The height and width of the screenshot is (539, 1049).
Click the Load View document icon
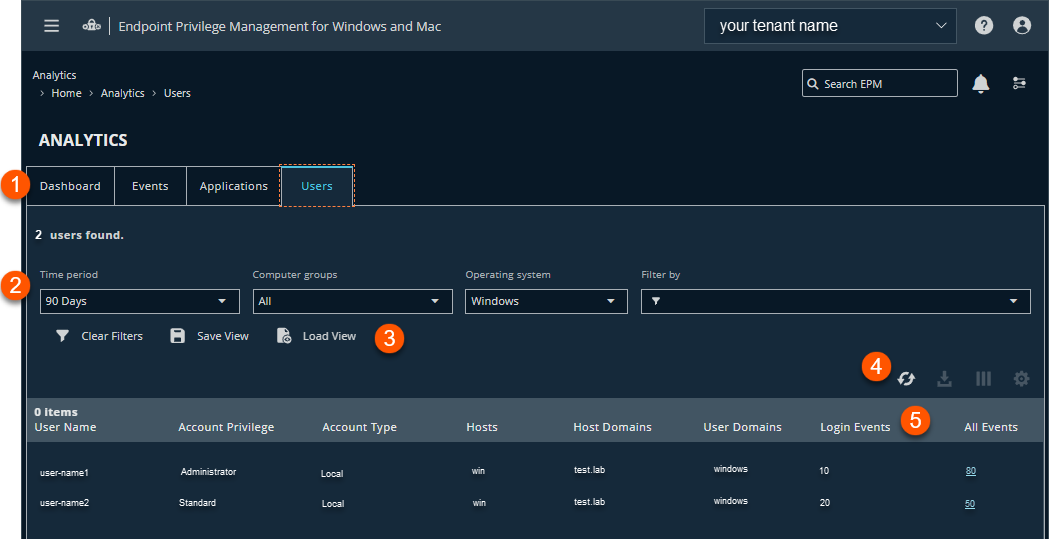(x=284, y=336)
